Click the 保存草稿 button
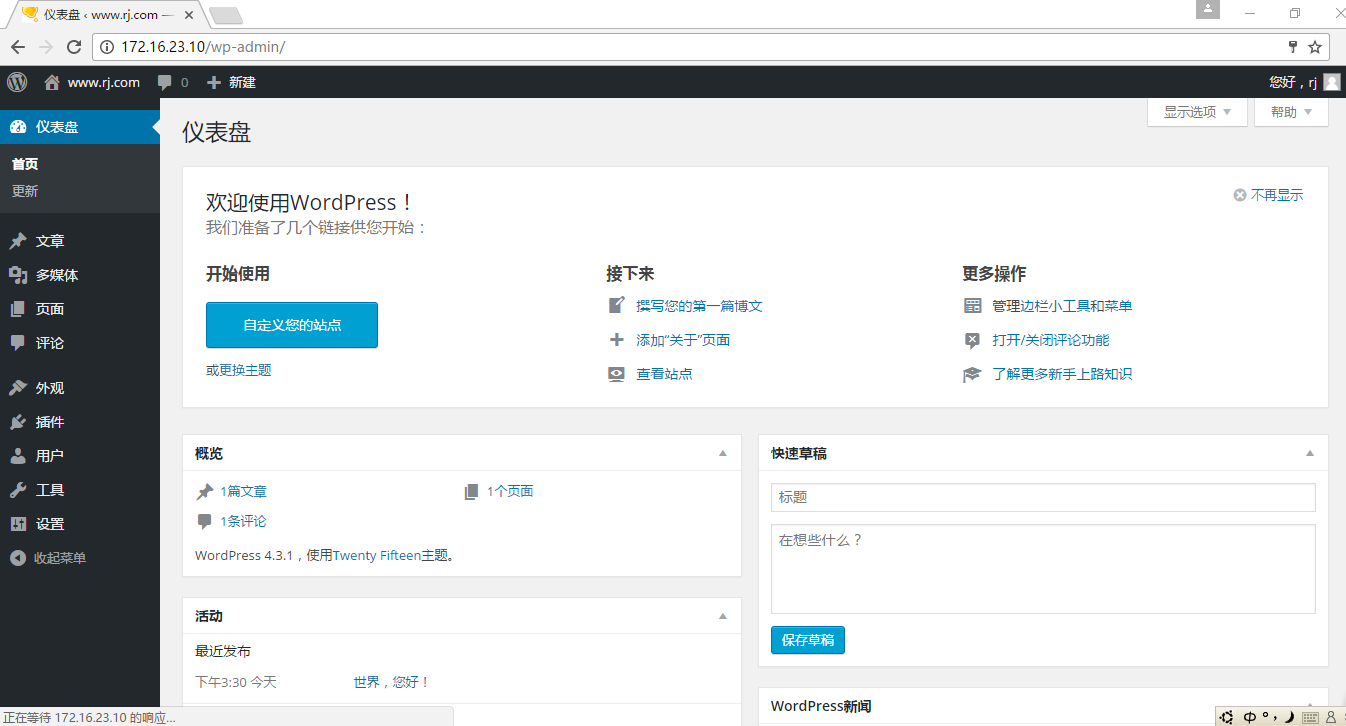 [x=808, y=640]
